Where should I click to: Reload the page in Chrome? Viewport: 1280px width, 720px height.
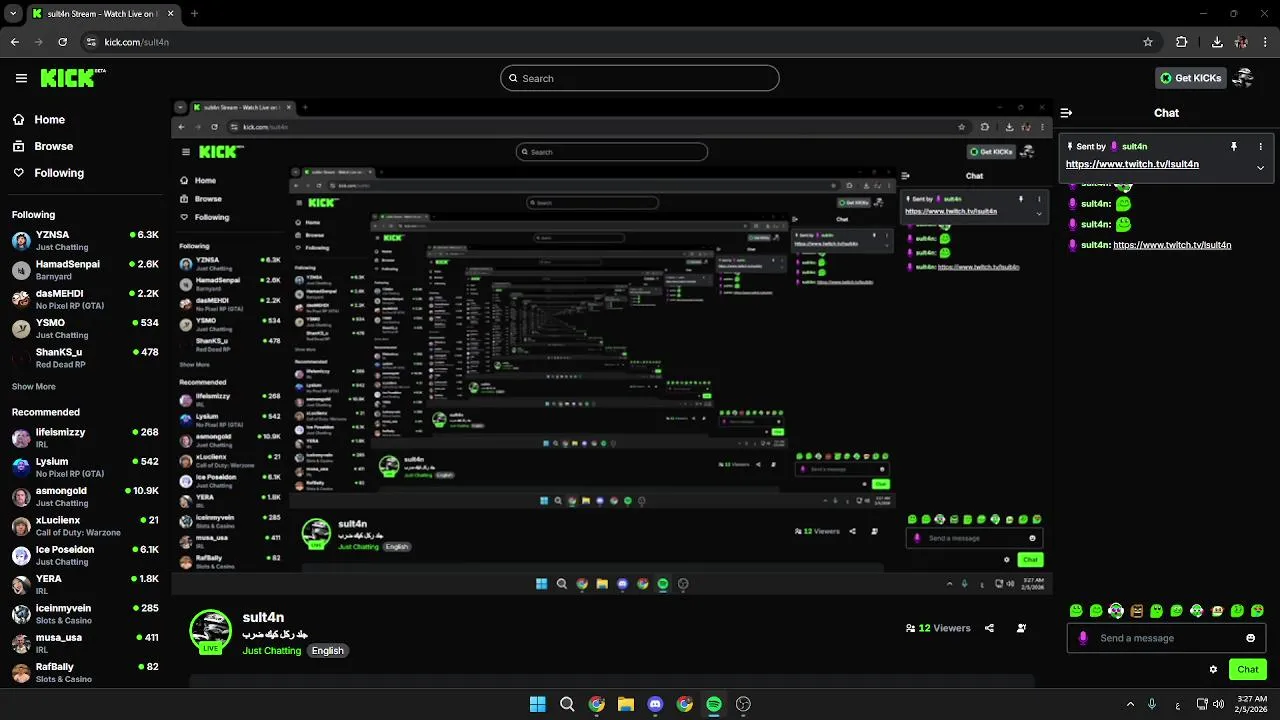pos(63,42)
